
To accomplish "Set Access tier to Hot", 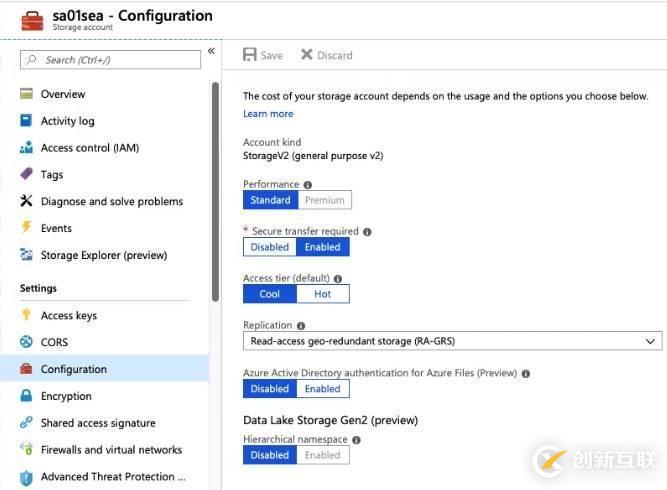I will tap(323, 294).
